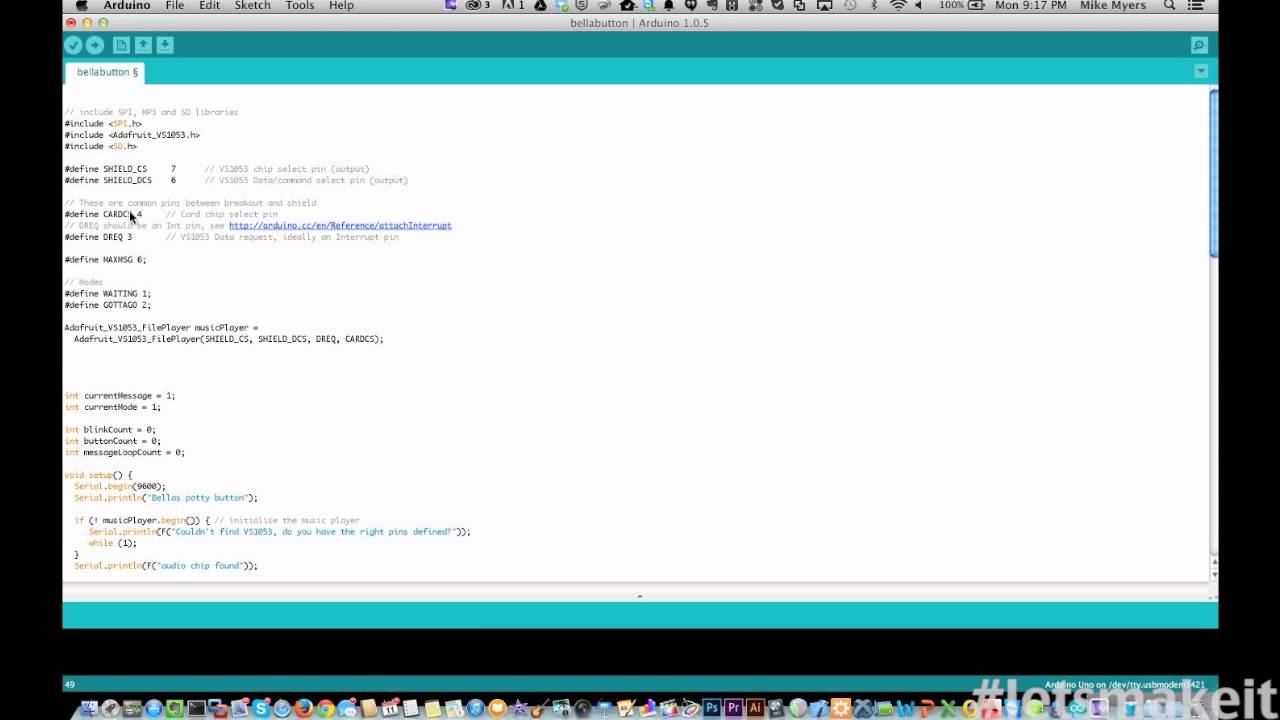Viewport: 1280px width, 720px height.
Task: Click the Upload arrow button
Action: (x=94, y=45)
